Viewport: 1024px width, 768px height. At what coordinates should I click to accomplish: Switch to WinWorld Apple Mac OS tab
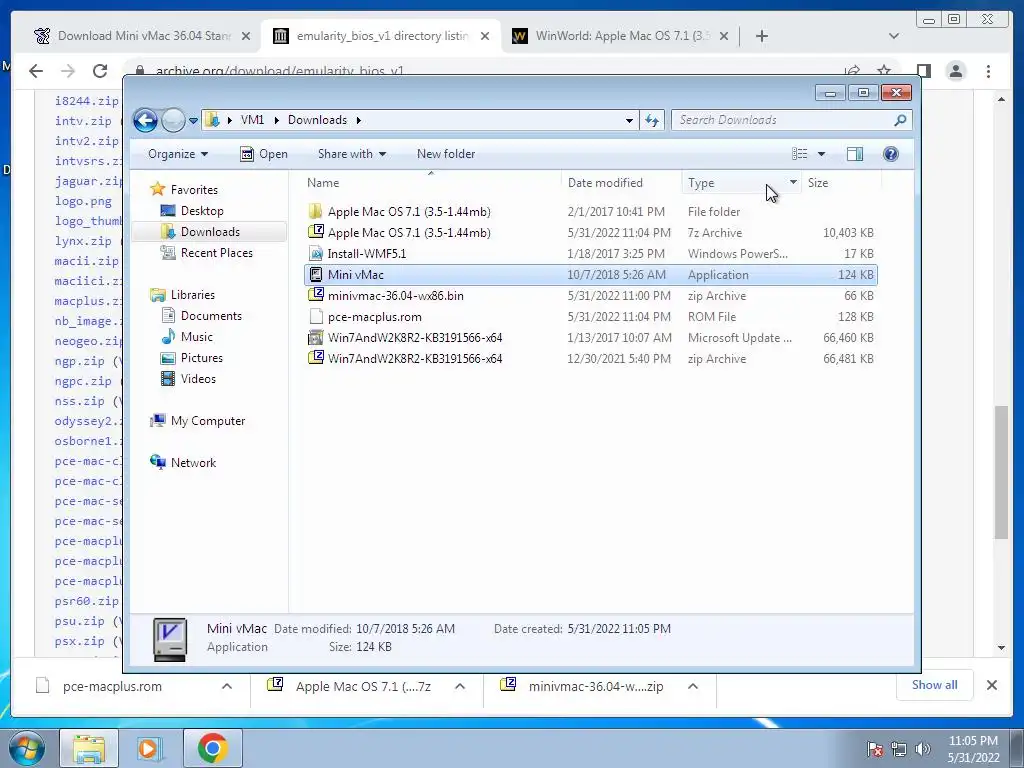pyautogui.click(x=620, y=36)
